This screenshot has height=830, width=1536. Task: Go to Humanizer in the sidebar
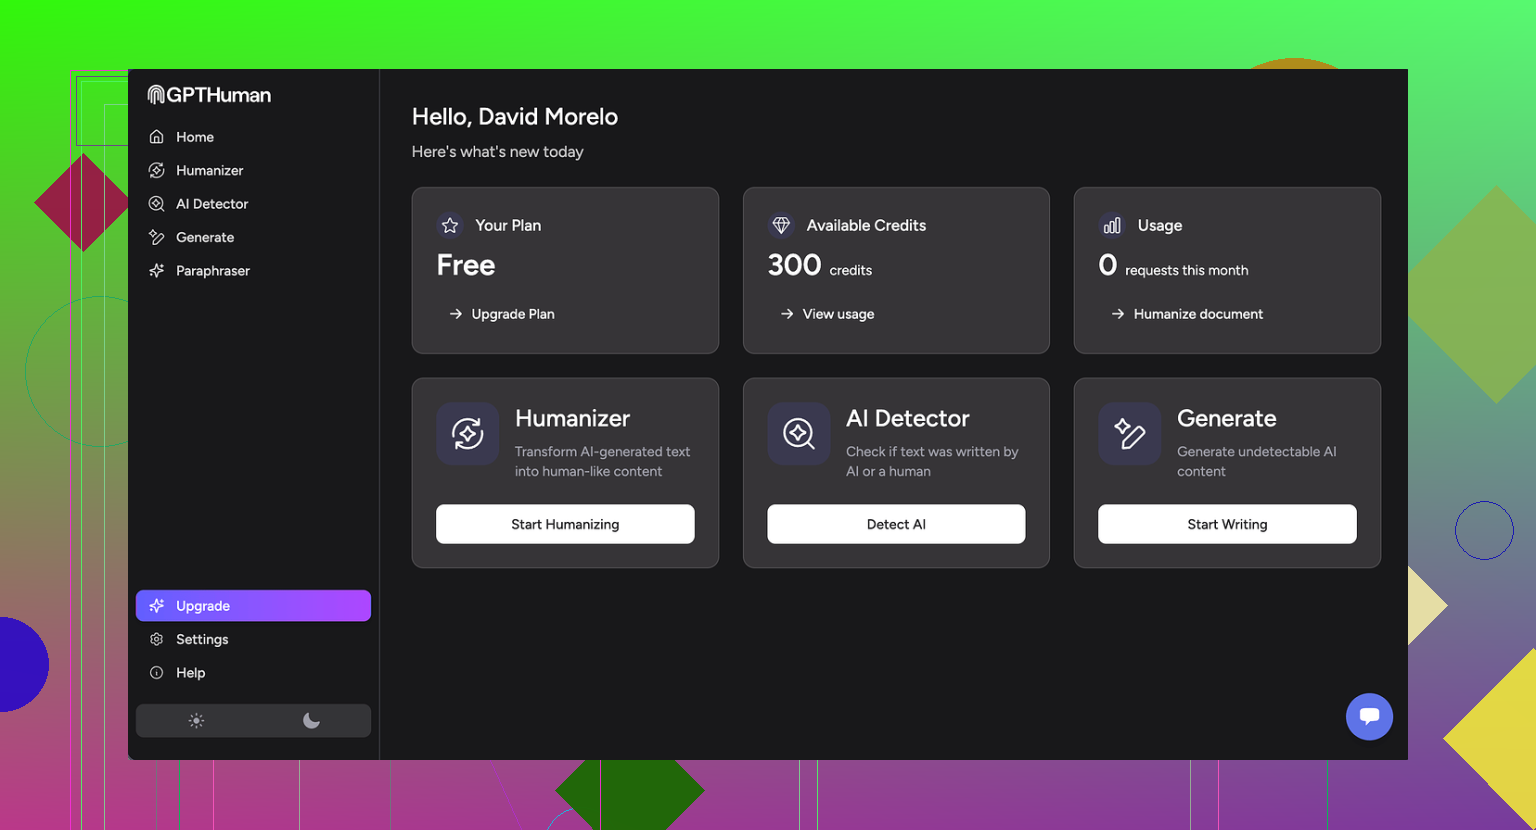pyautogui.click(x=209, y=171)
